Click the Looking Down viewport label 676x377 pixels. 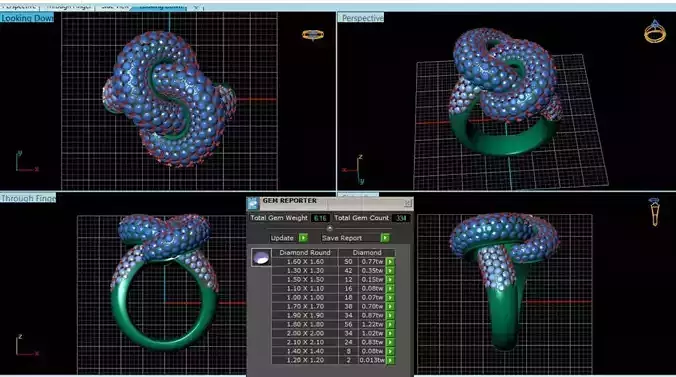pyautogui.click(x=27, y=18)
